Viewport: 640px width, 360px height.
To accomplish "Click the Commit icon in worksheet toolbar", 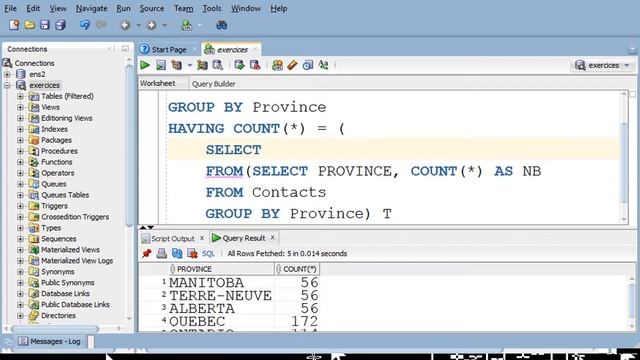I will point(240,65).
